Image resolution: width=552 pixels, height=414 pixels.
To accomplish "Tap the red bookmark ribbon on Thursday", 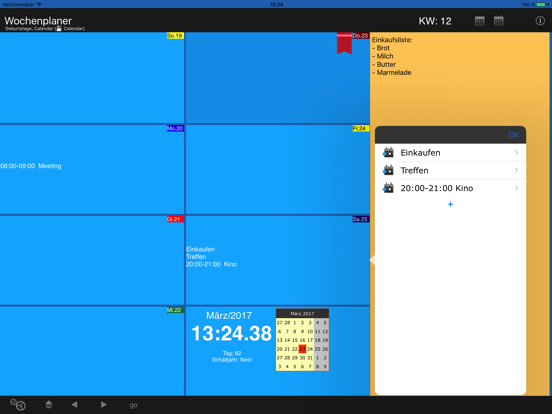I will point(344,43).
